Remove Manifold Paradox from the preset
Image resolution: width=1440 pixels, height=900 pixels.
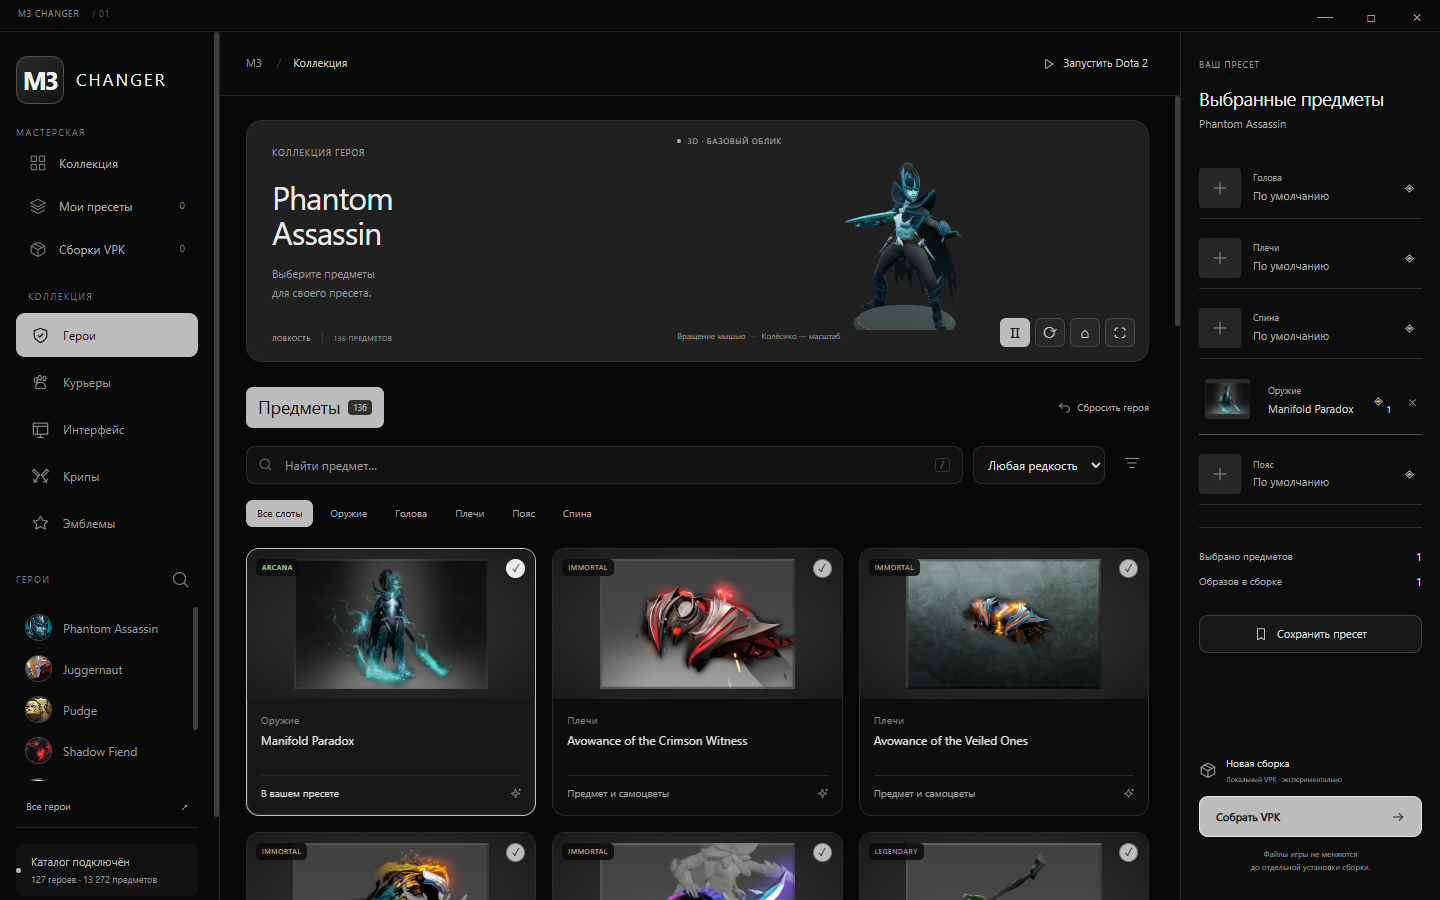(1412, 402)
